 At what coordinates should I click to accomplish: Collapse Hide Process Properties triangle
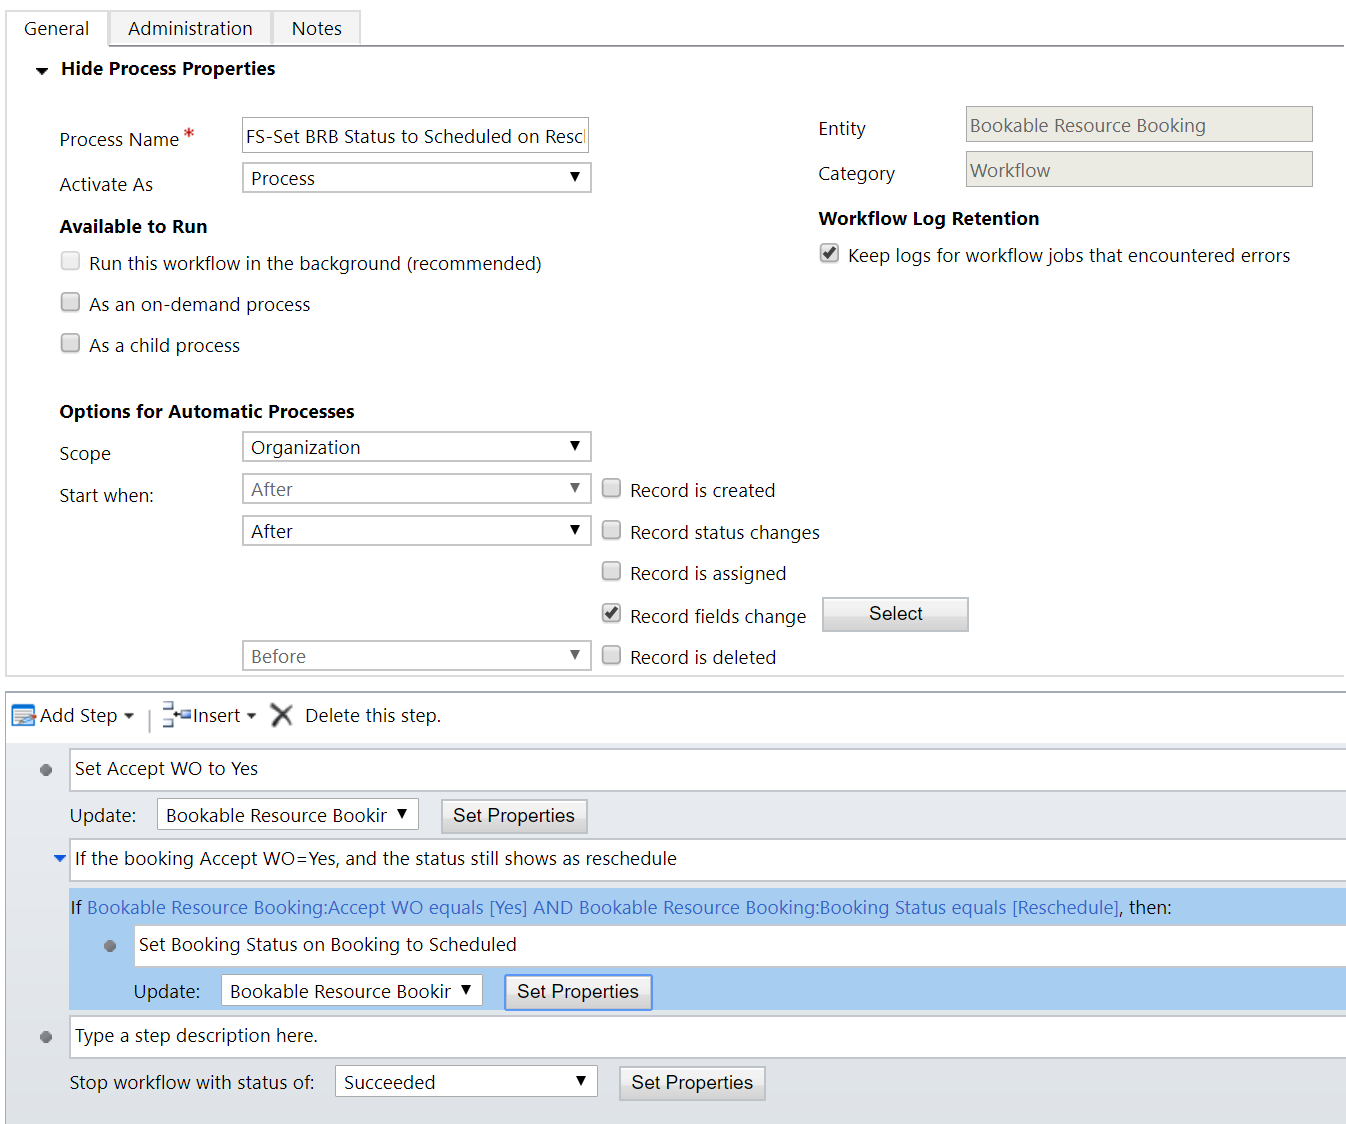coord(42,70)
